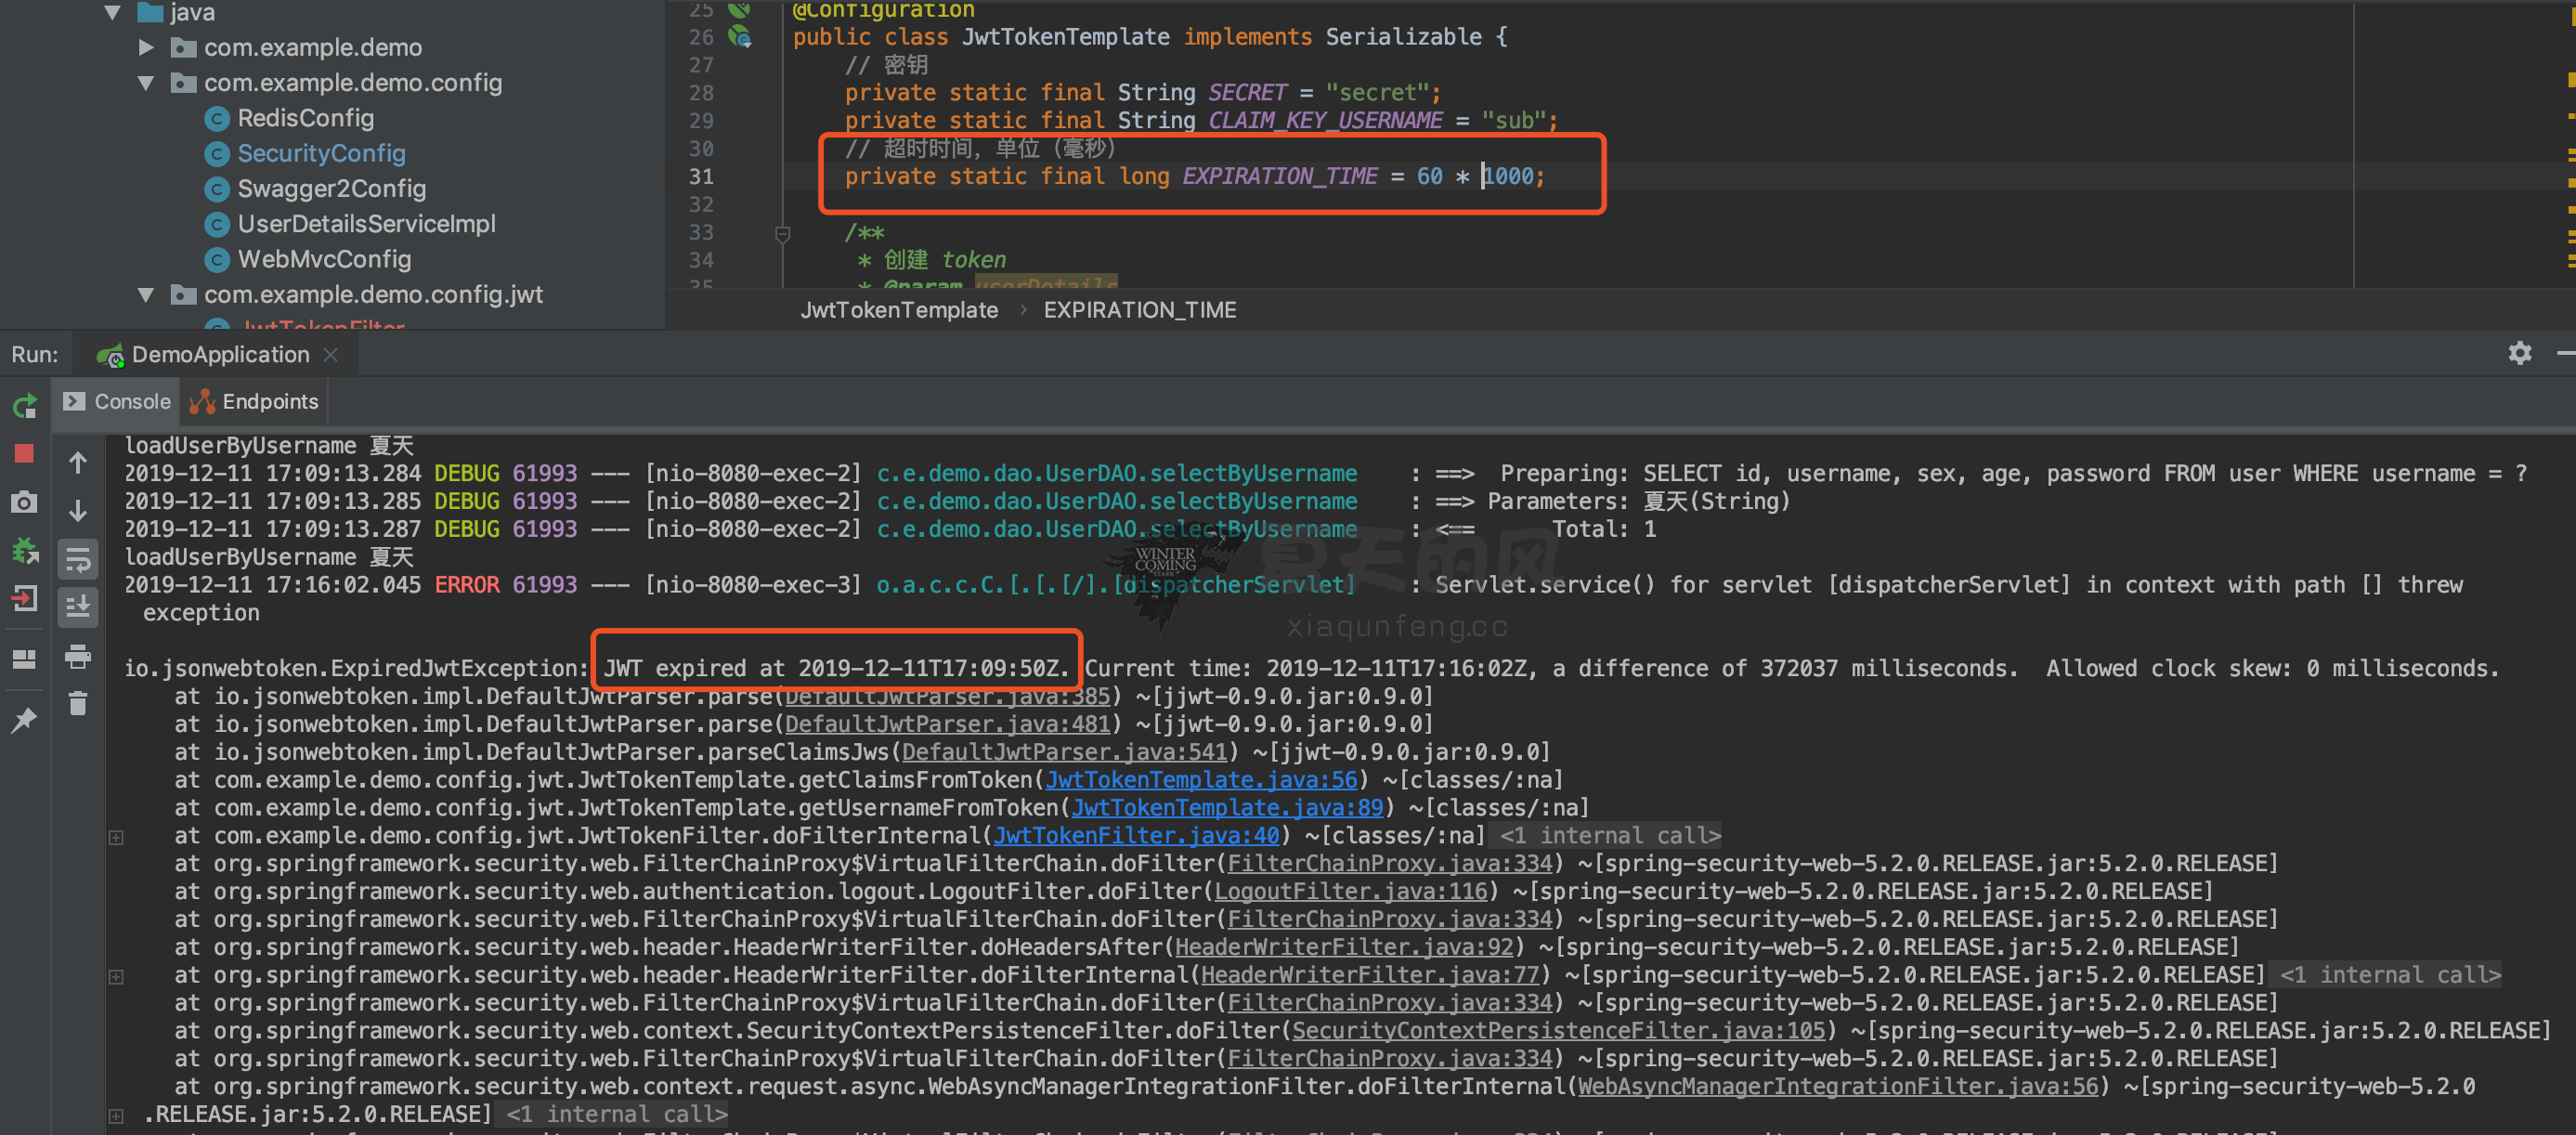The height and width of the screenshot is (1135, 2576).
Task: Click EXPIRATION_TIME in the breadcrumb
Action: tap(1140, 310)
